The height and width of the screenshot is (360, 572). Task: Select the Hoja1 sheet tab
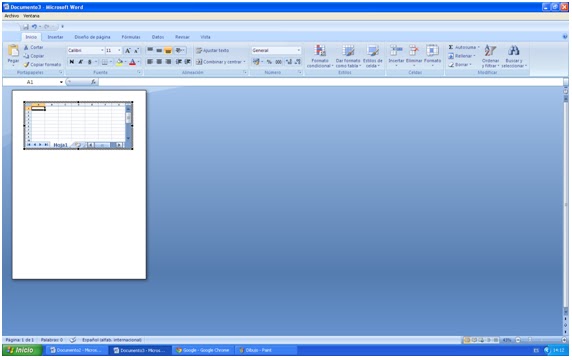[61, 145]
